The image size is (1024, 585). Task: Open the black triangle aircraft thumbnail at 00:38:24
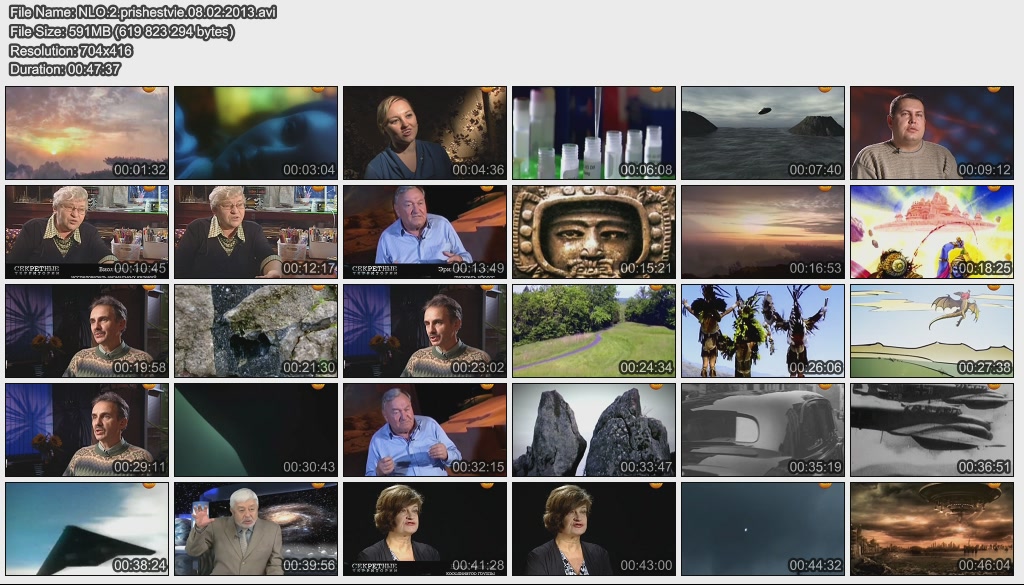coord(86,529)
